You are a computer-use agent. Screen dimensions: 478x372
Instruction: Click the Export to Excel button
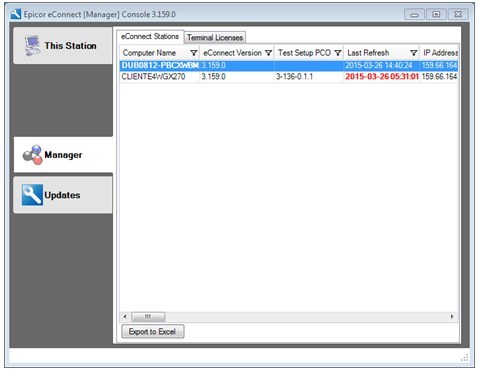pyautogui.click(x=152, y=332)
